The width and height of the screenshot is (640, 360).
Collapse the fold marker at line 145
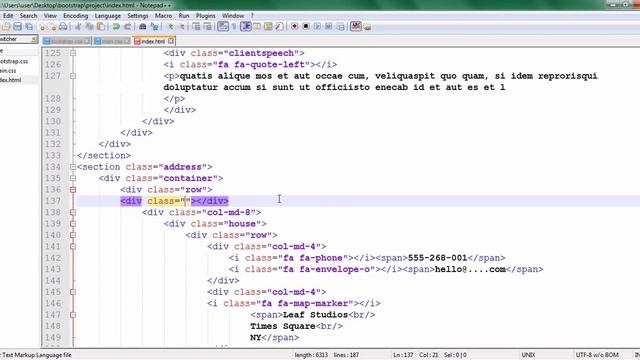tap(73, 292)
